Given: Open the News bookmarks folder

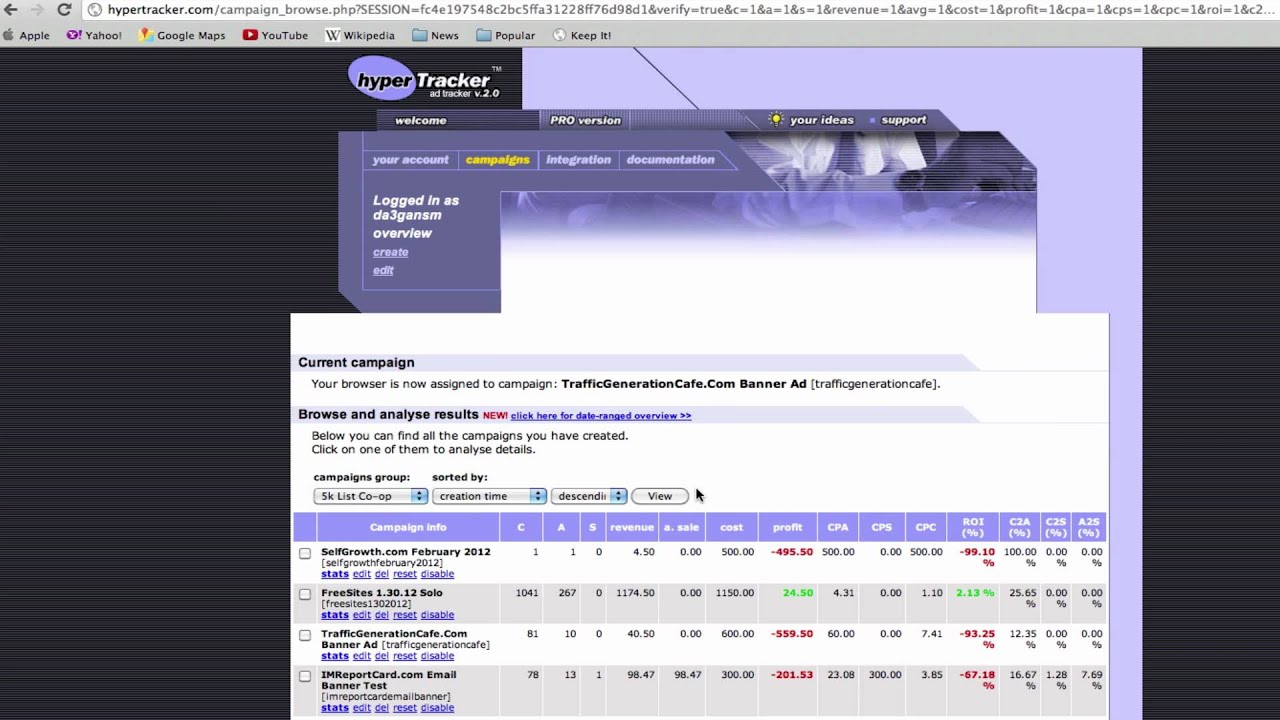Looking at the screenshot, I should coord(435,35).
